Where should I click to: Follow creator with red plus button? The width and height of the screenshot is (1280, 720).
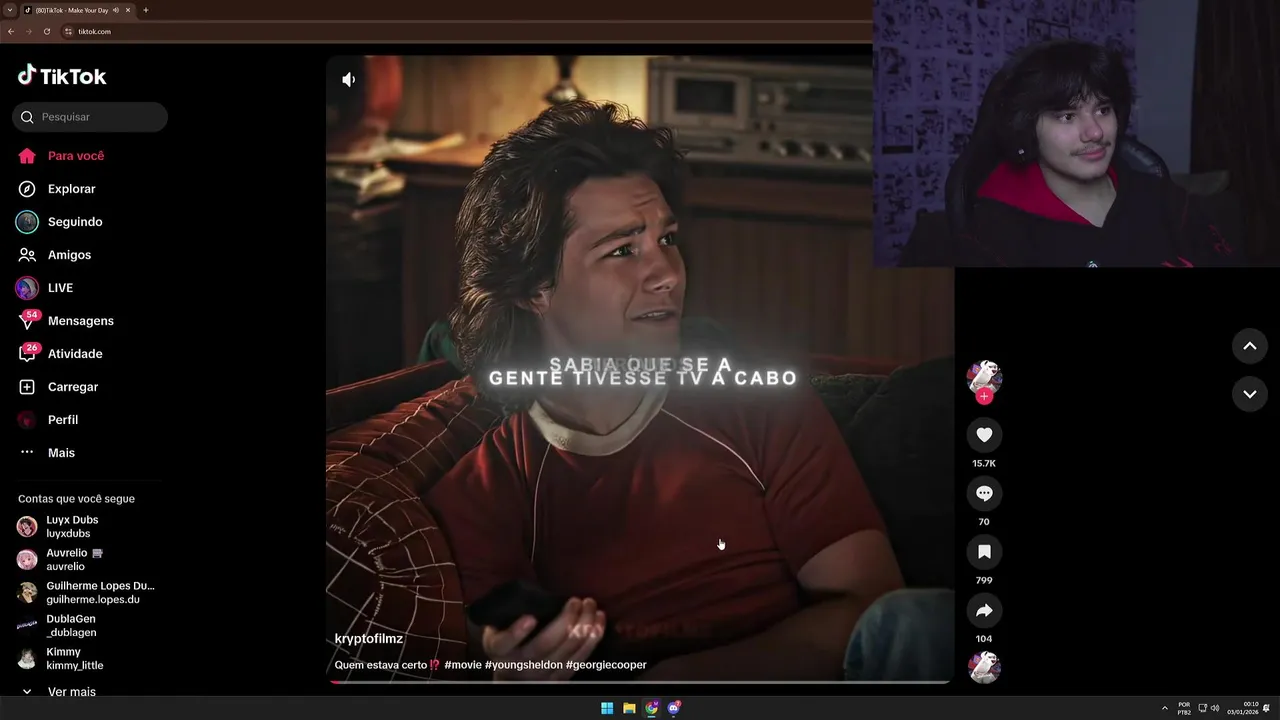point(984,396)
